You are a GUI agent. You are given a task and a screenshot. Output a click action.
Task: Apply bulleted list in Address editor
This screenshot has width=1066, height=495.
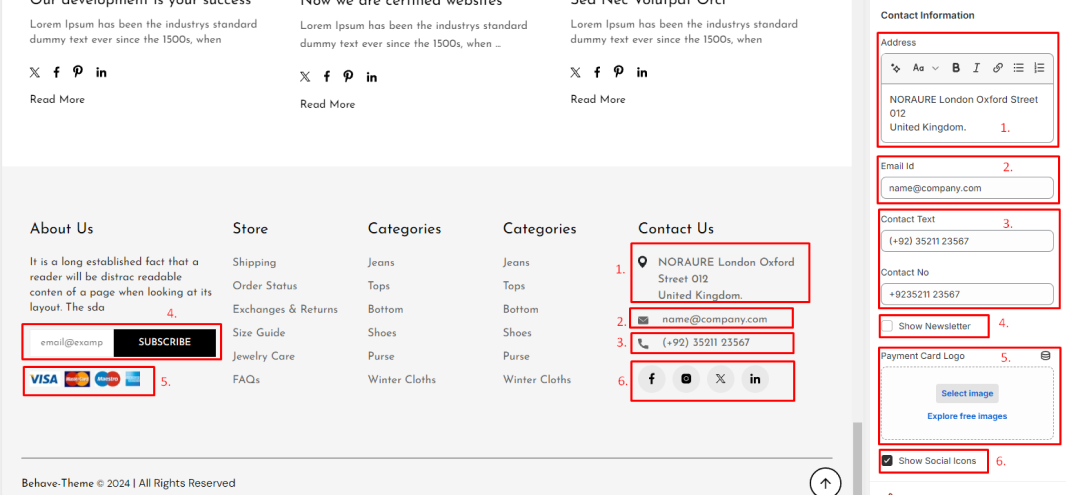(x=1018, y=68)
